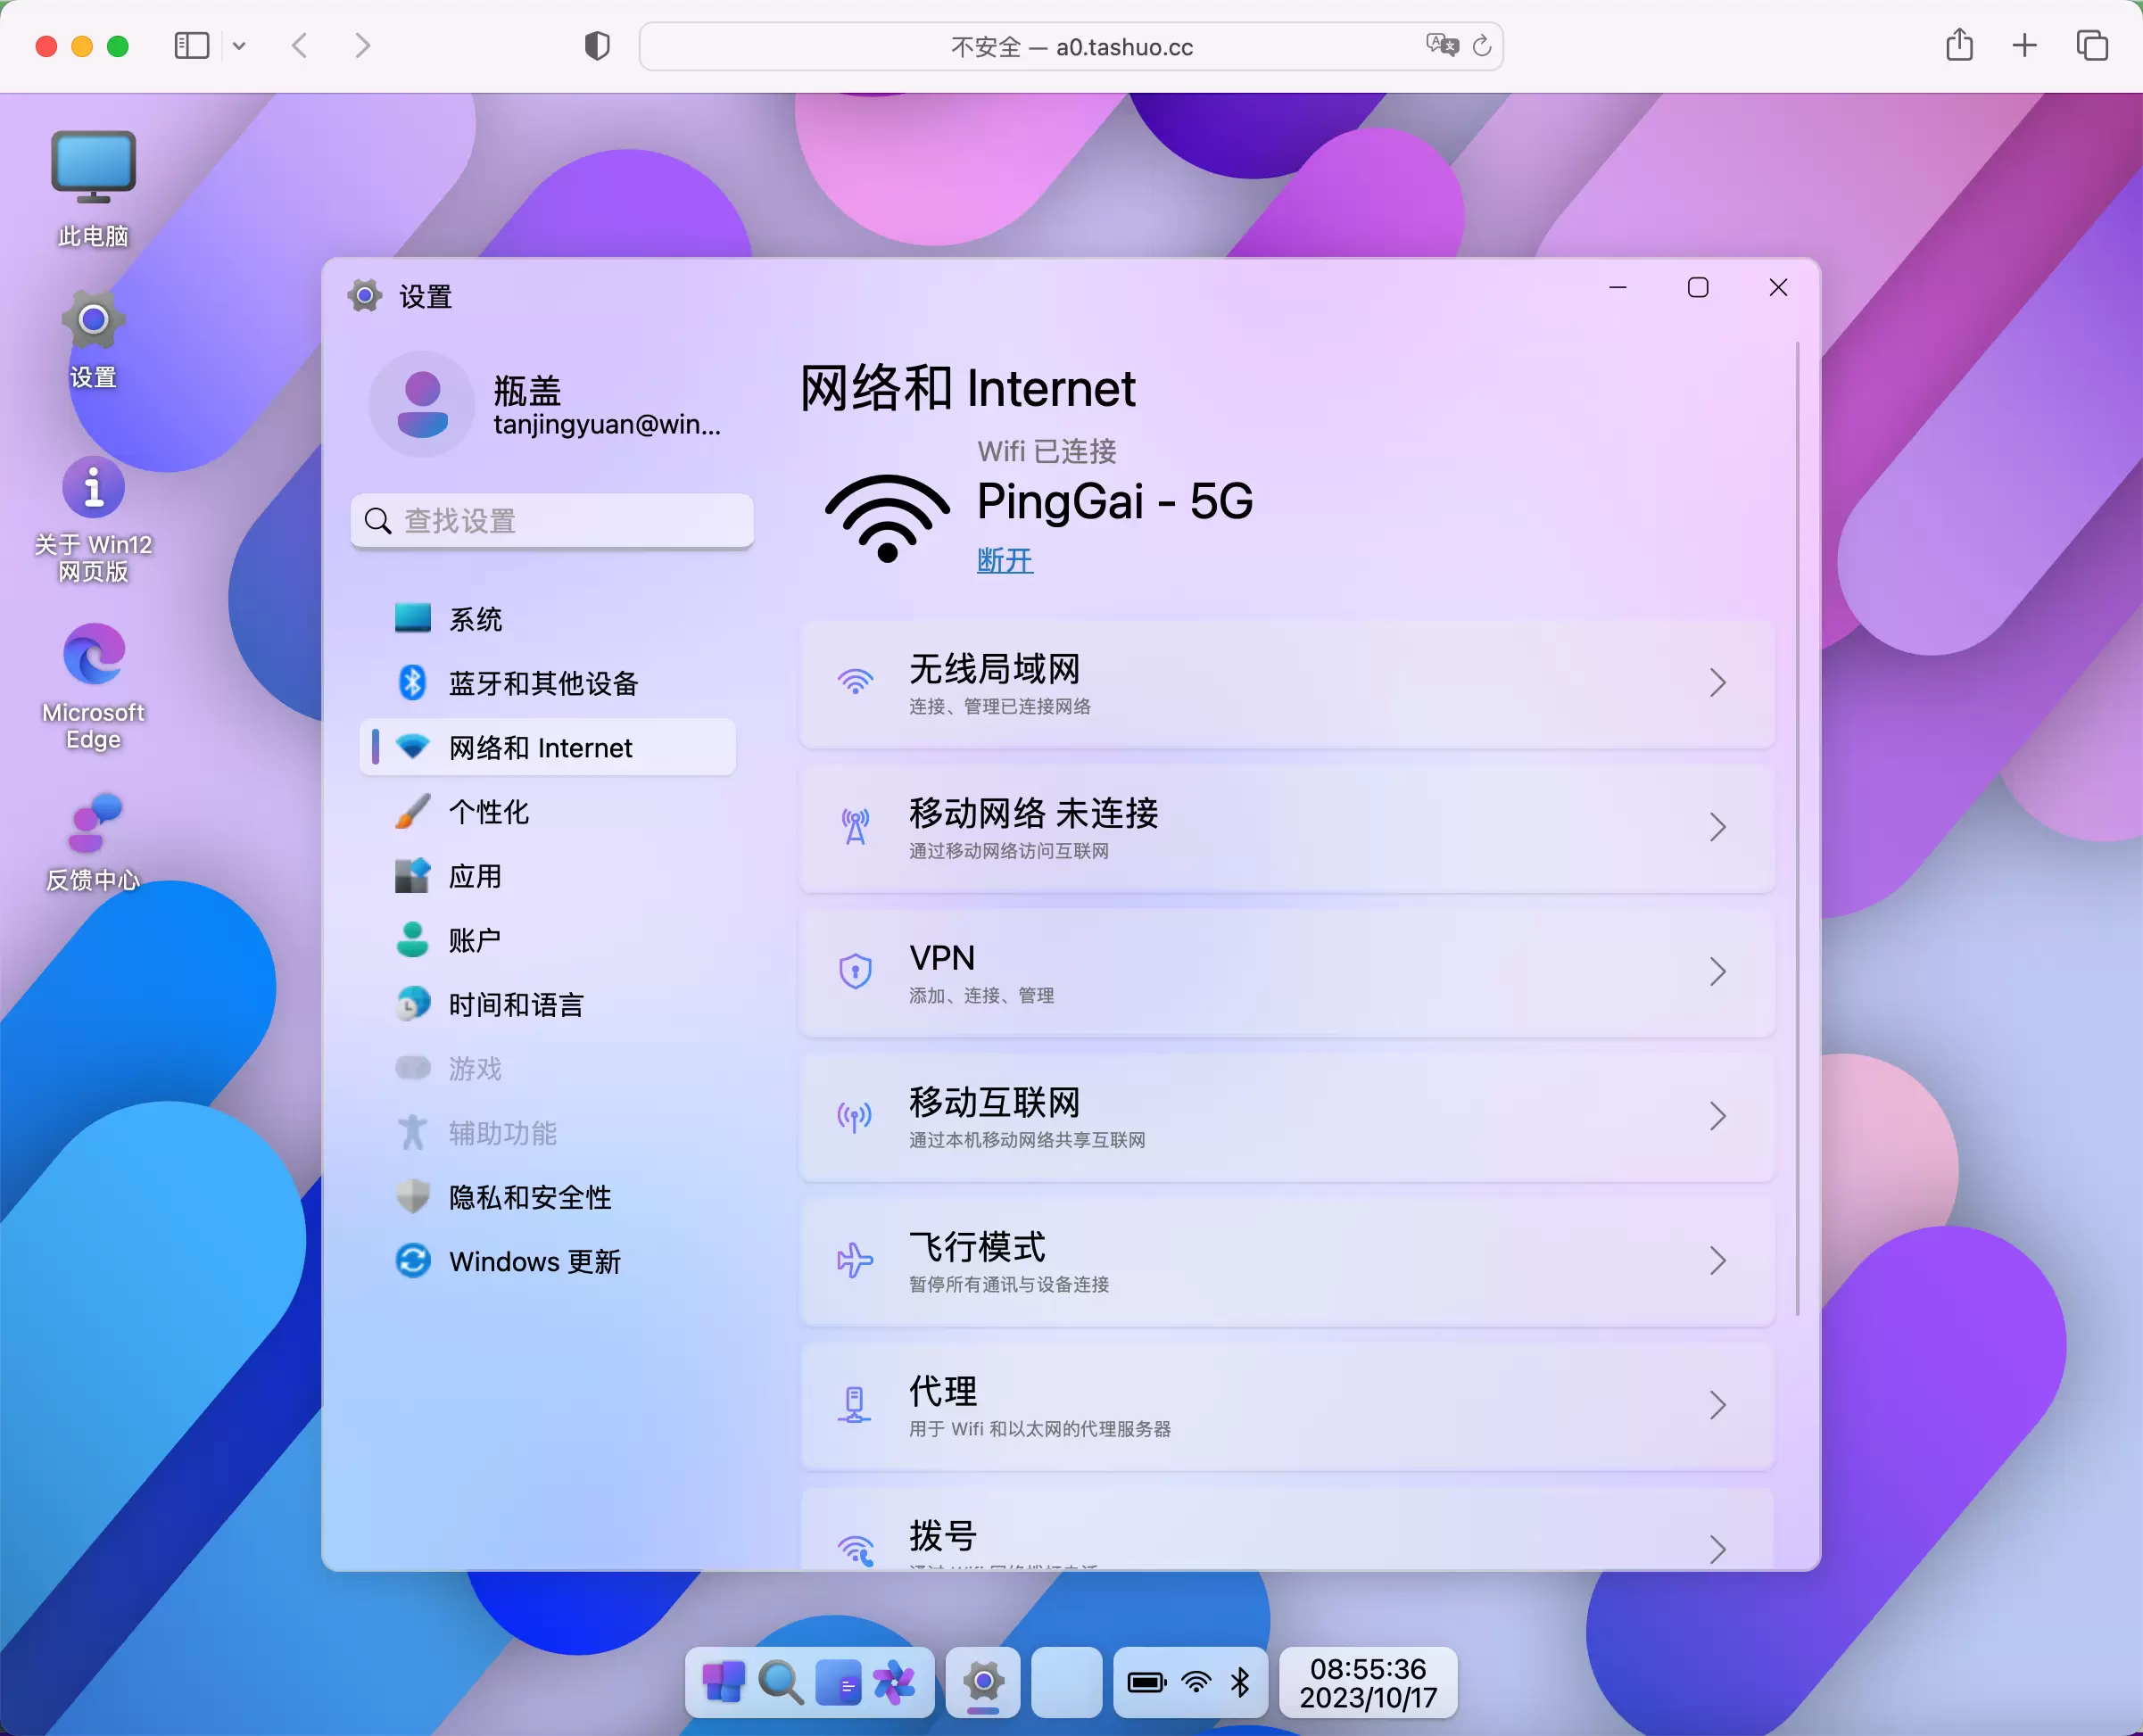Select 系统 in the settings sidebar
Screen dimensions: 2143x1736
pyautogui.click(x=547, y=619)
